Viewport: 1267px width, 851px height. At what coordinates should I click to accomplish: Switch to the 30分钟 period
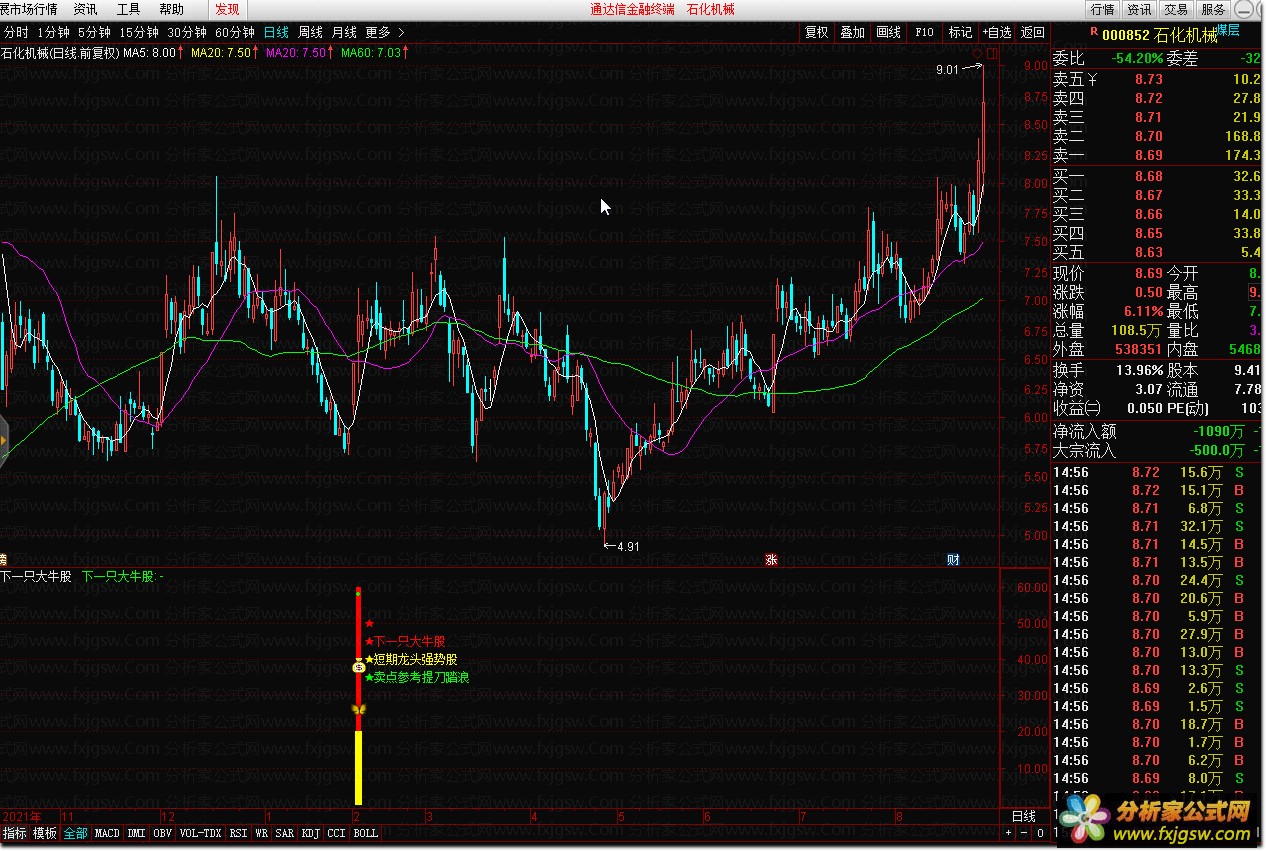pyautogui.click(x=187, y=32)
